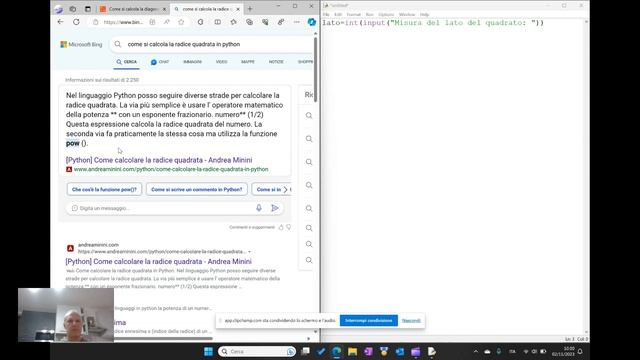Add page to favorites star
This screenshot has width=640, height=360.
click(x=181, y=22)
